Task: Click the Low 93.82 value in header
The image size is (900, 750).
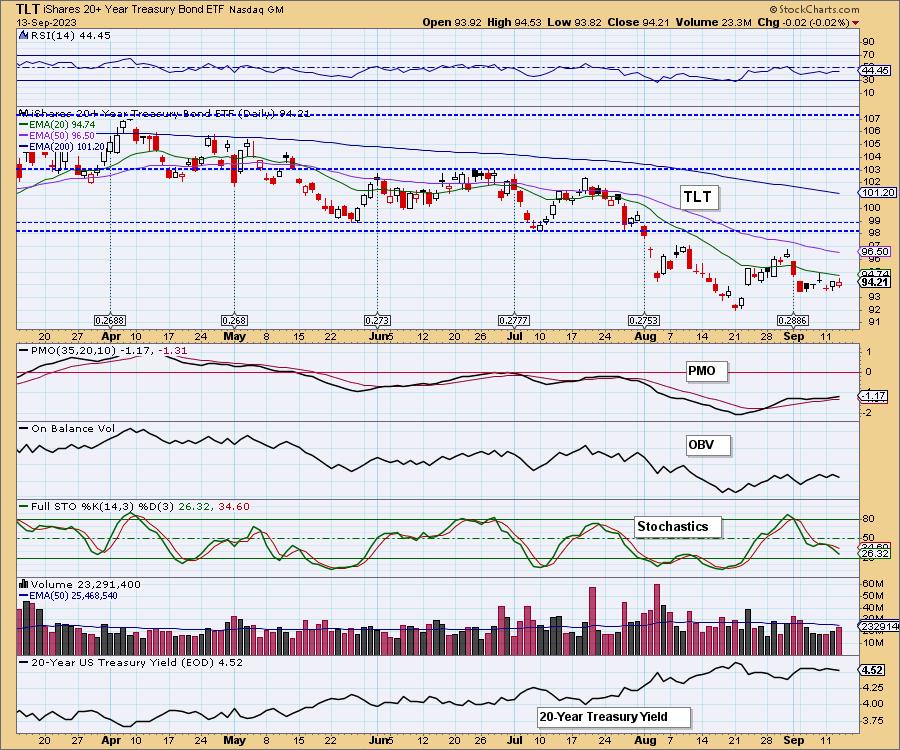Action: pyautogui.click(x=575, y=22)
